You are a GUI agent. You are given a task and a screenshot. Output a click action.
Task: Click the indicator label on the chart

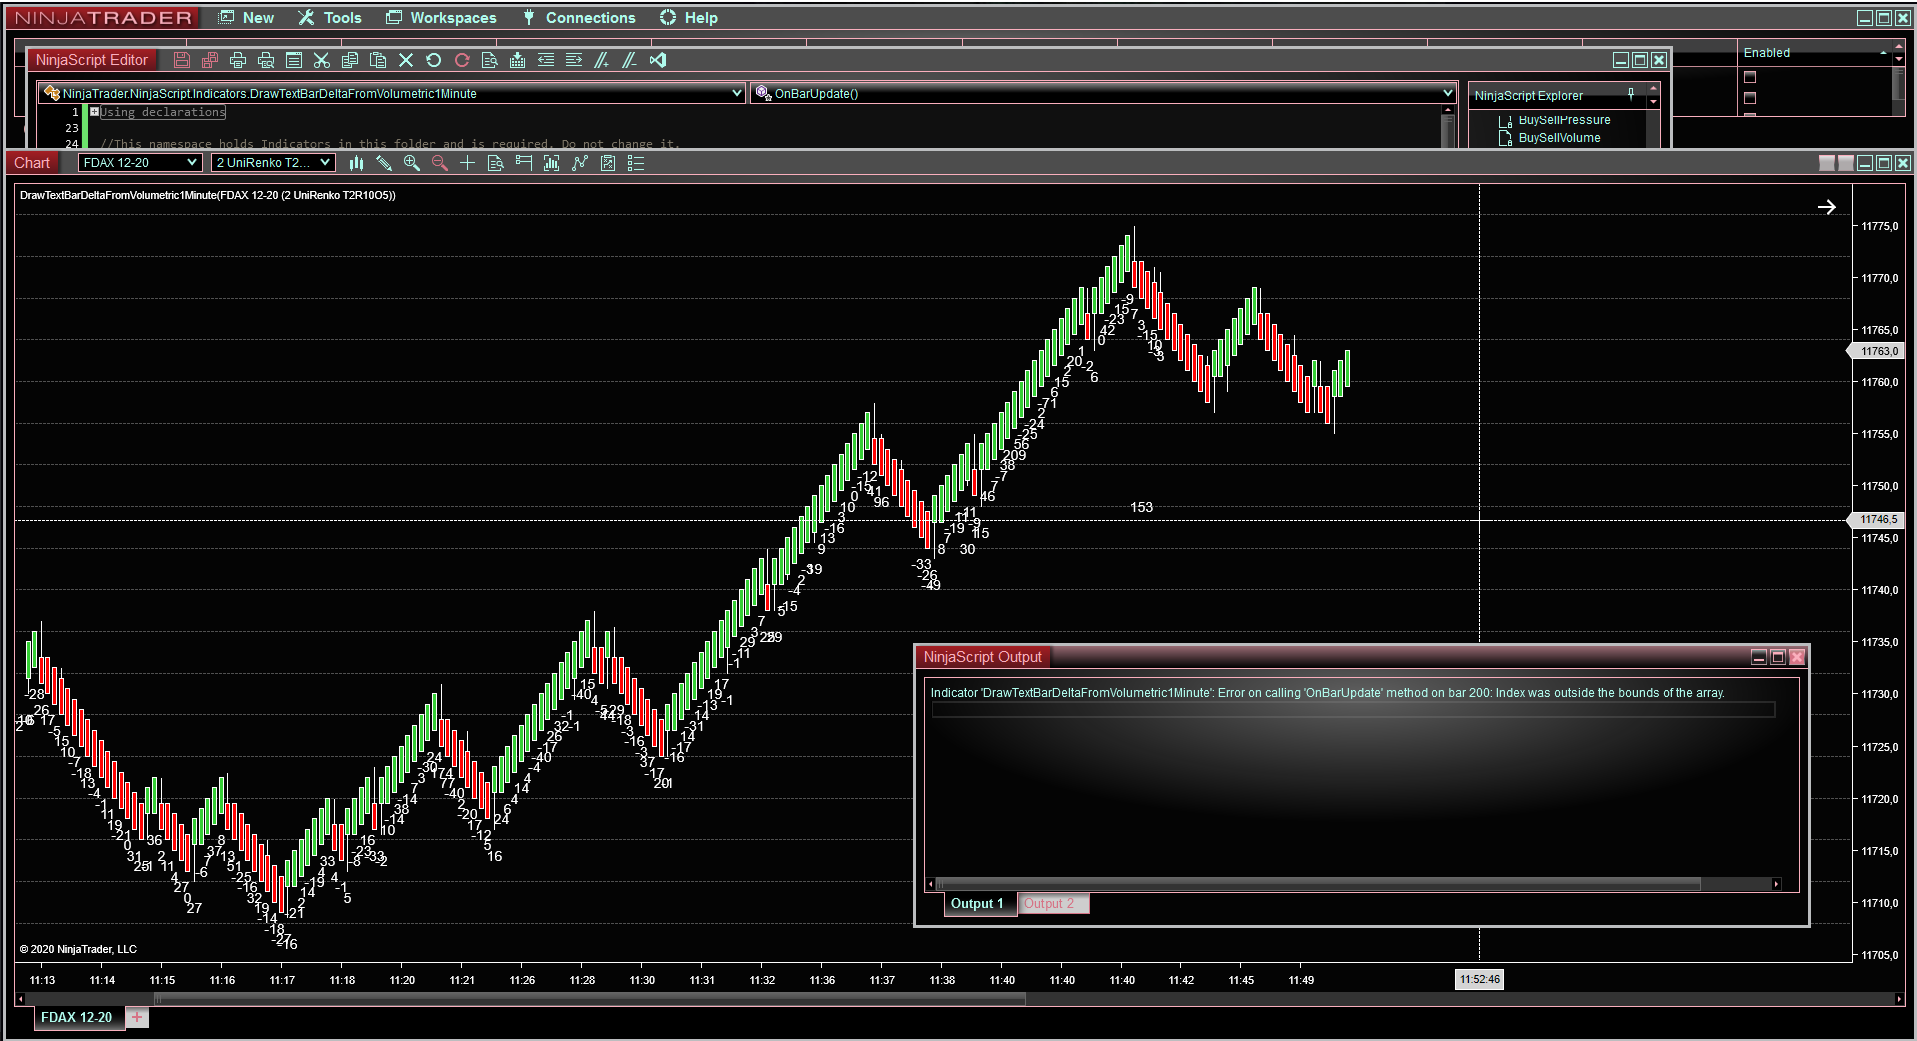pos(208,195)
